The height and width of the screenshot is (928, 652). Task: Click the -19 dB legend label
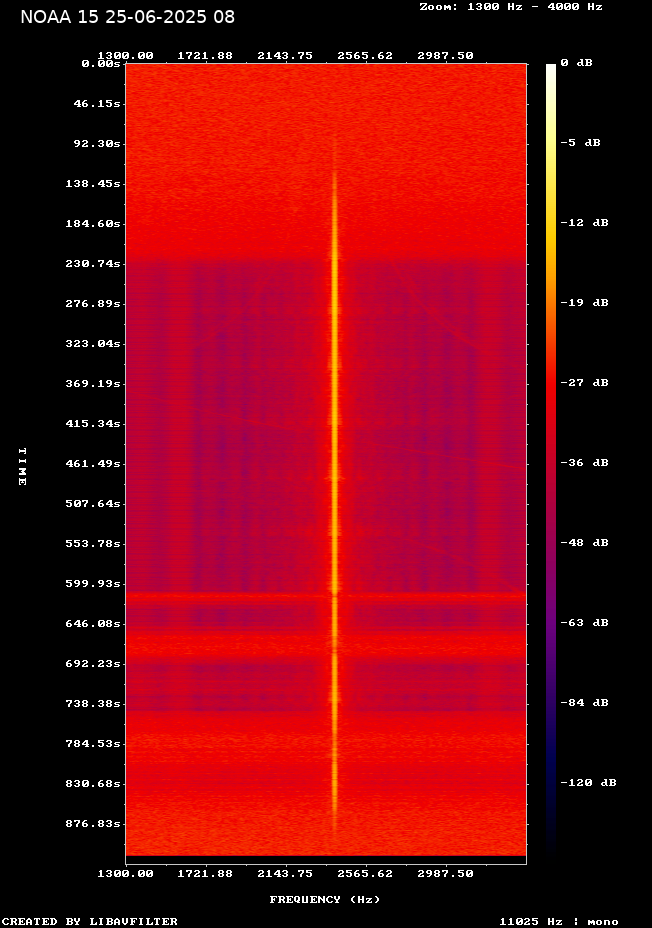point(585,302)
